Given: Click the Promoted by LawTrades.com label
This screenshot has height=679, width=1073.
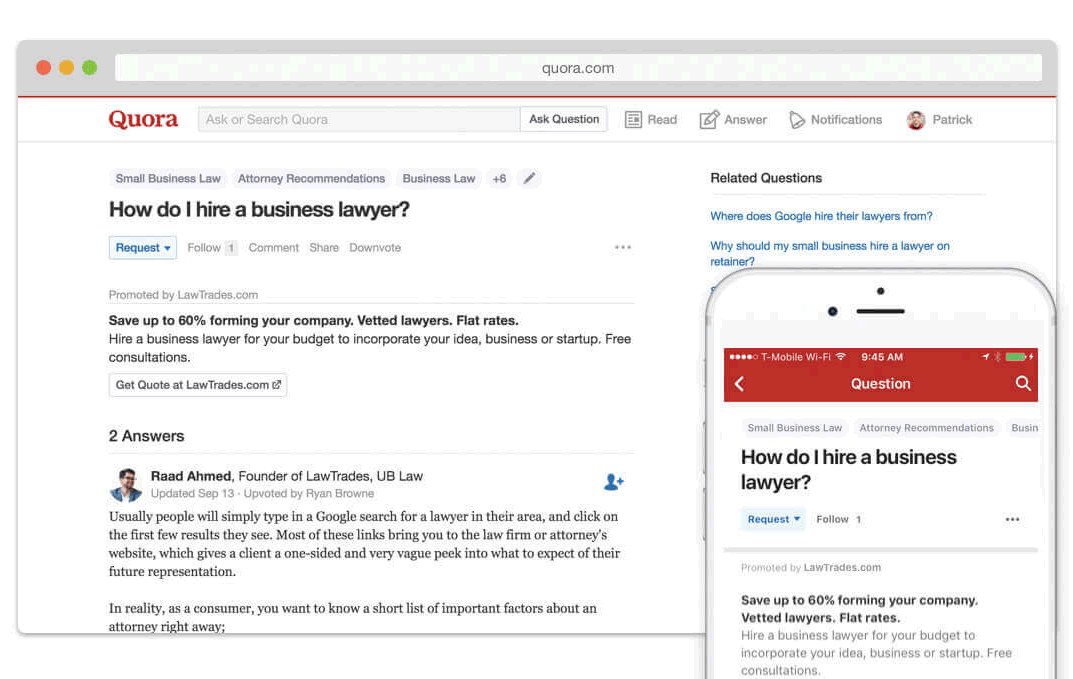Looking at the screenshot, I should pyautogui.click(x=183, y=295).
